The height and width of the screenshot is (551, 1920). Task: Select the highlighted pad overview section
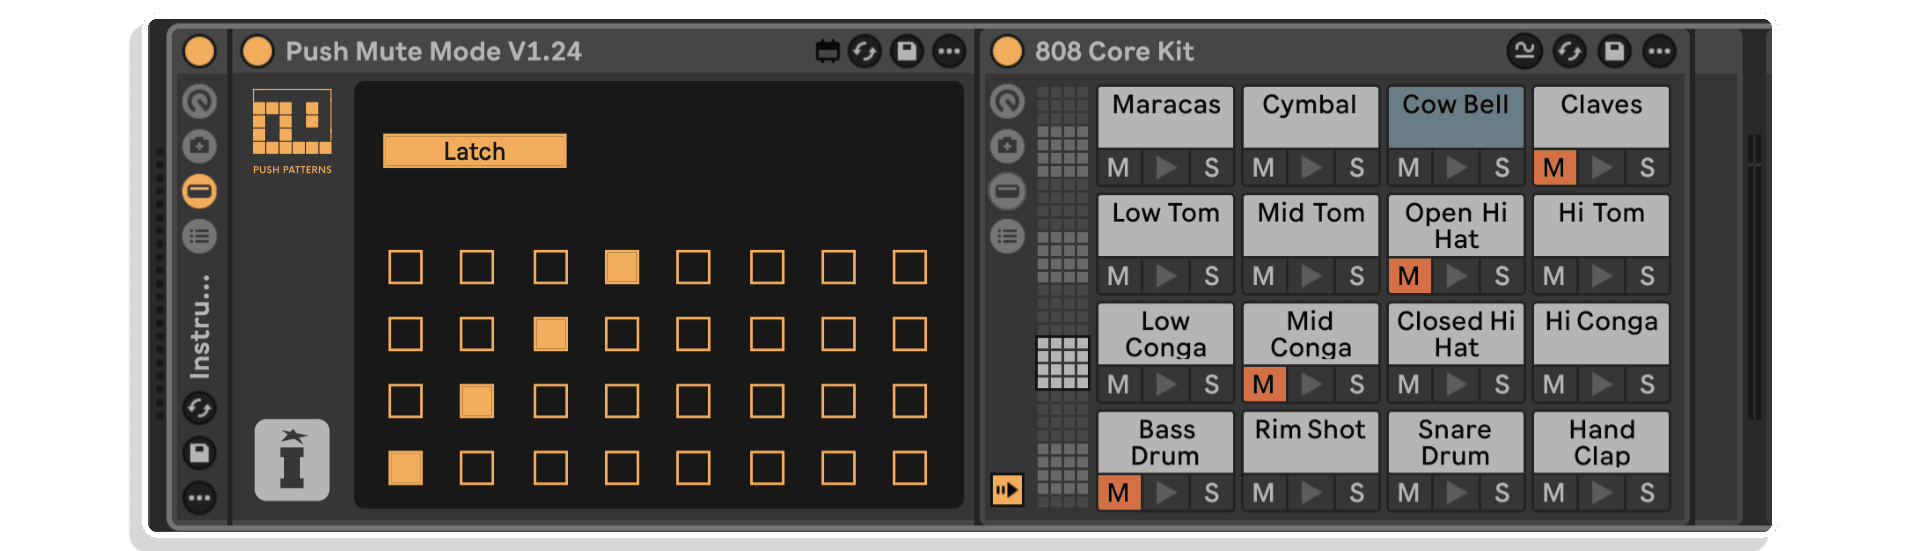[x=1062, y=362]
